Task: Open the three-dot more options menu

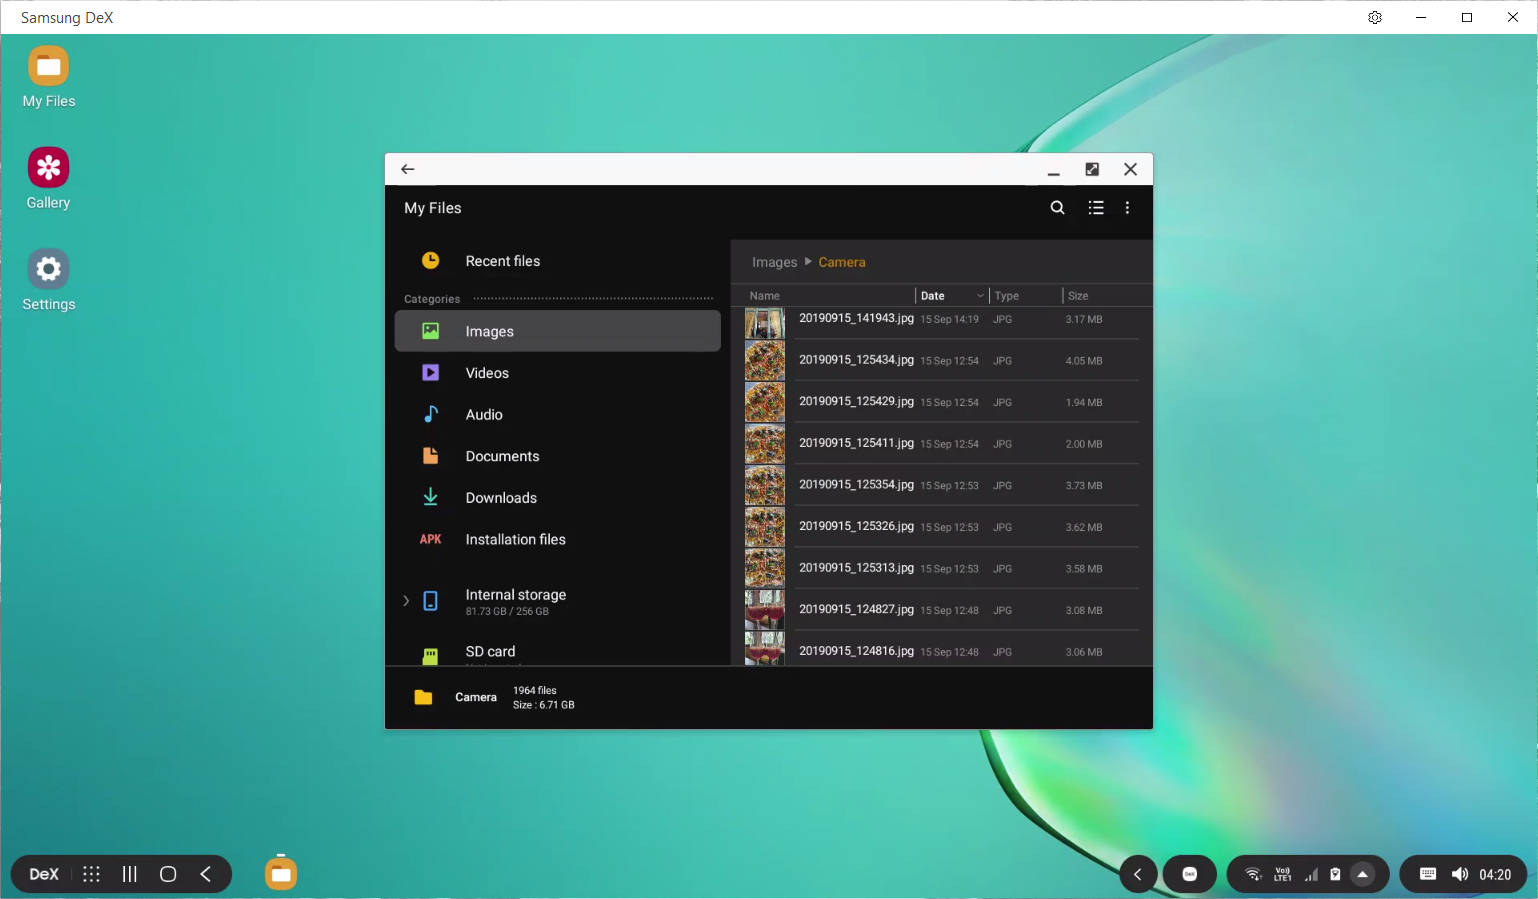Action: click(1127, 208)
